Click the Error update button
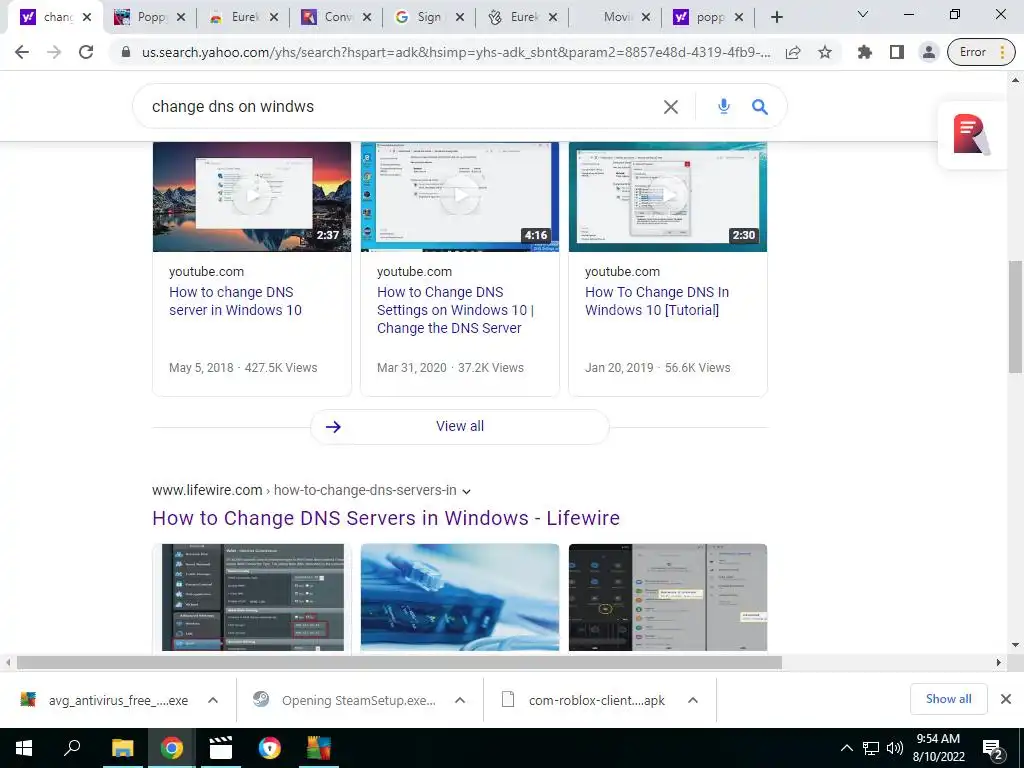The width and height of the screenshot is (1024, 768). [981, 52]
